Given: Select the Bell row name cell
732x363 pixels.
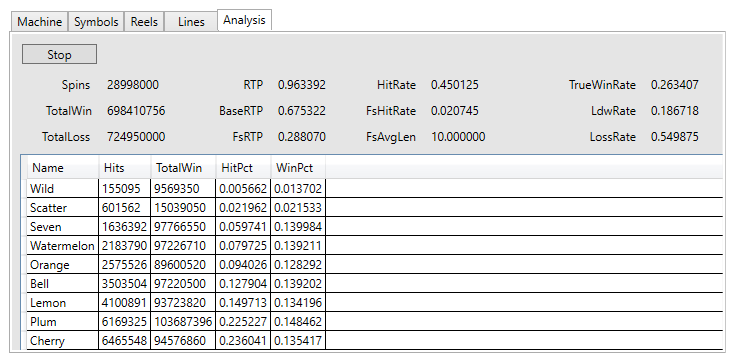Looking at the screenshot, I should [x=63, y=284].
